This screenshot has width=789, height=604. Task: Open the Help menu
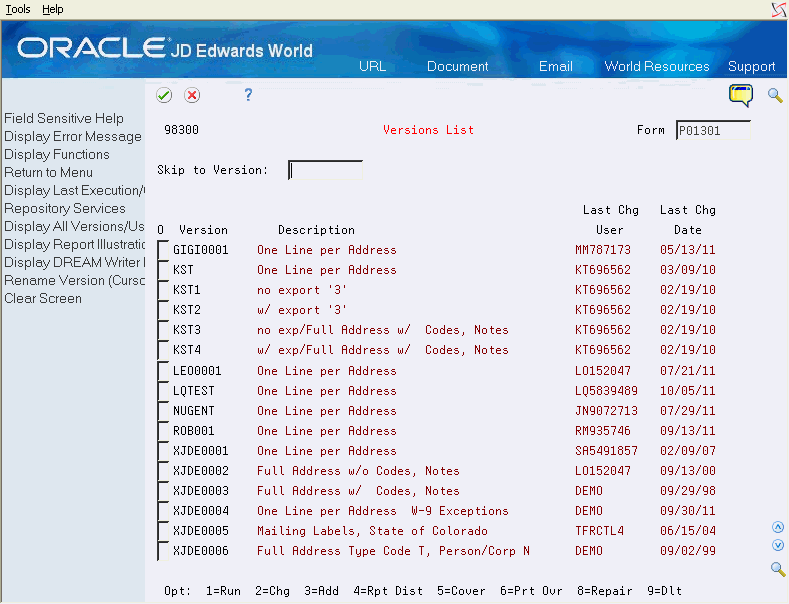click(x=52, y=9)
